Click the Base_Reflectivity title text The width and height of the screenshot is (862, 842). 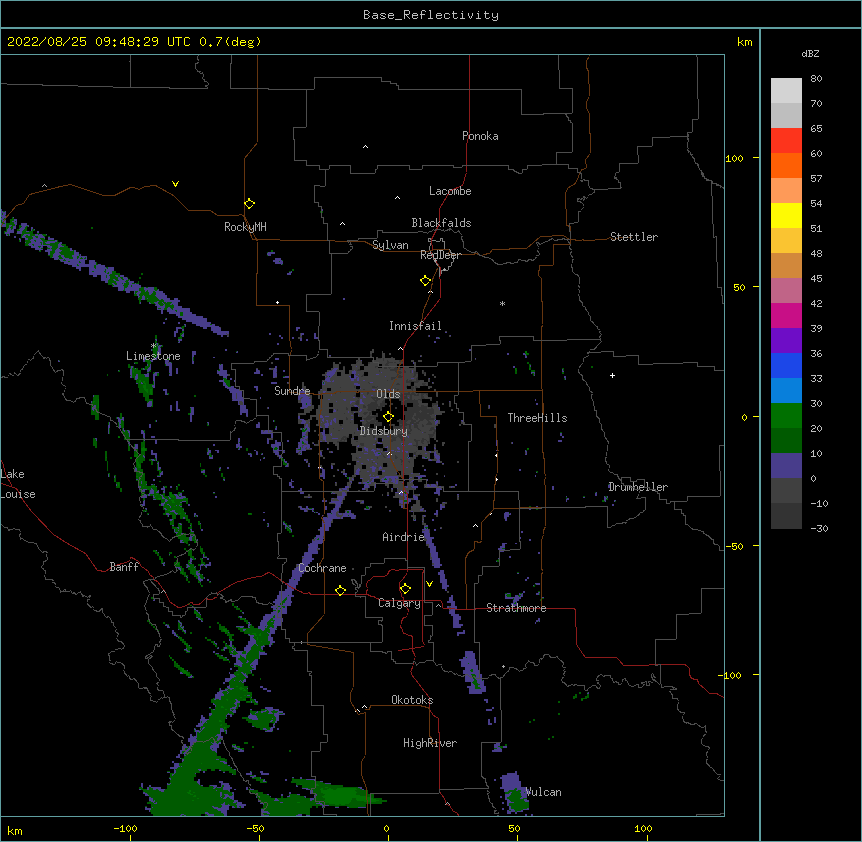click(431, 15)
